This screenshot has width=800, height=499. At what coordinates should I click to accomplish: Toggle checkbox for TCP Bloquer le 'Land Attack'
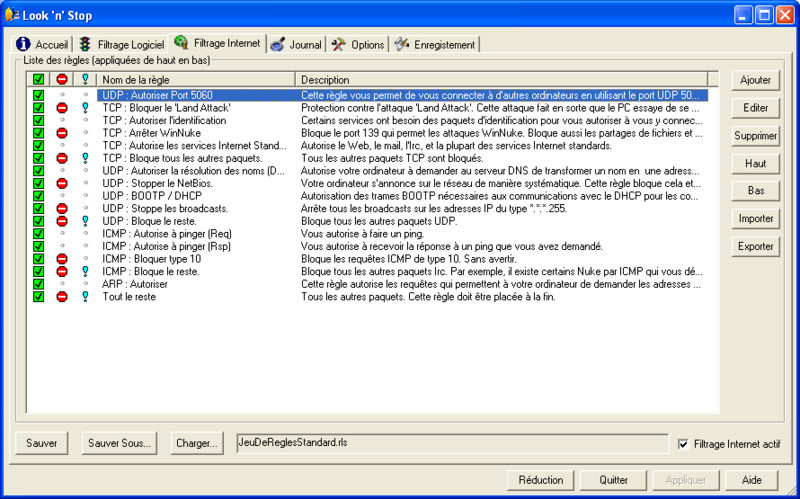38,108
